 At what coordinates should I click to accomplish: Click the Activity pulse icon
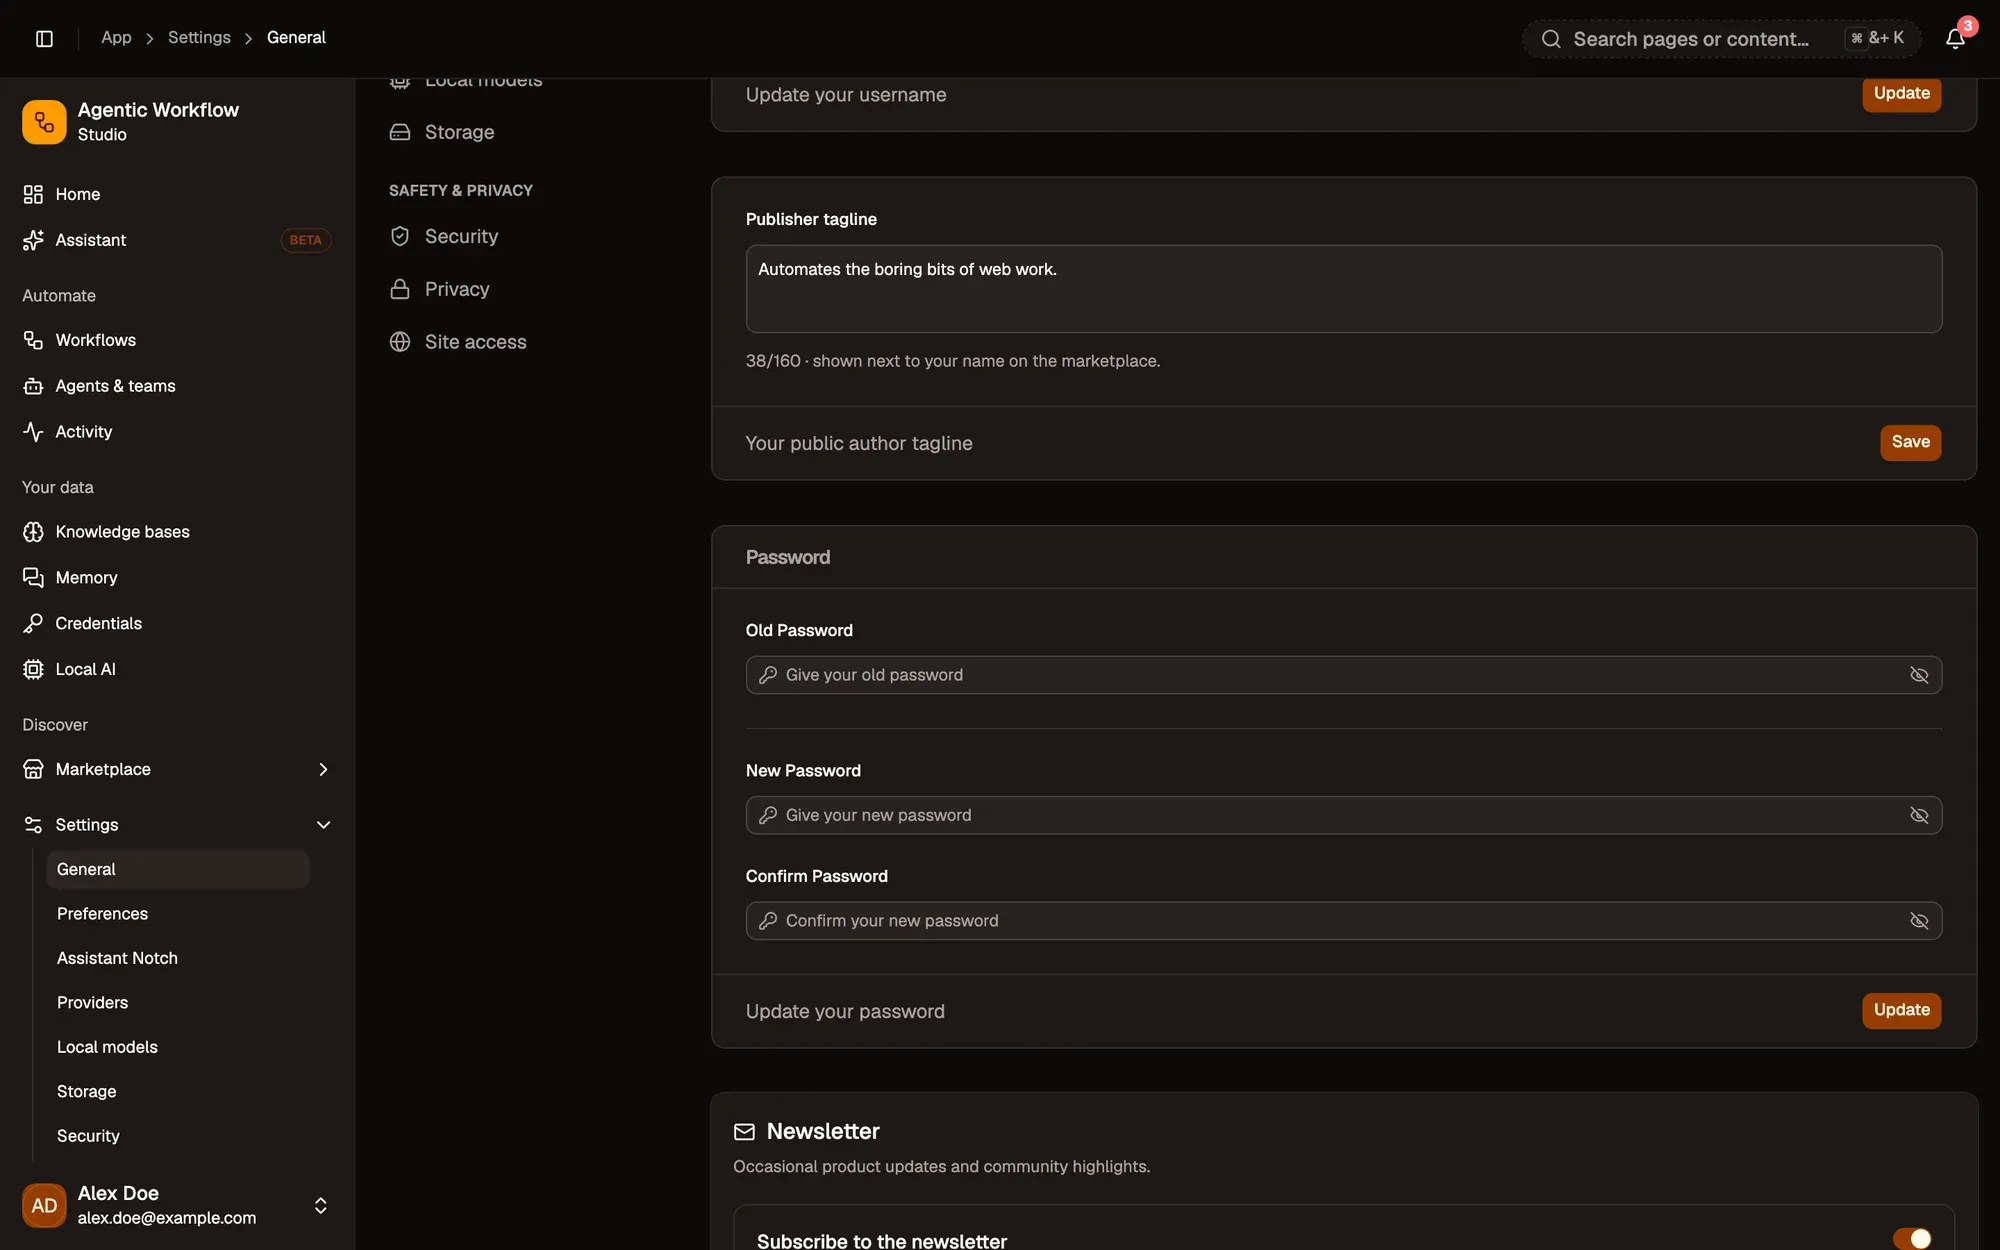click(x=33, y=432)
